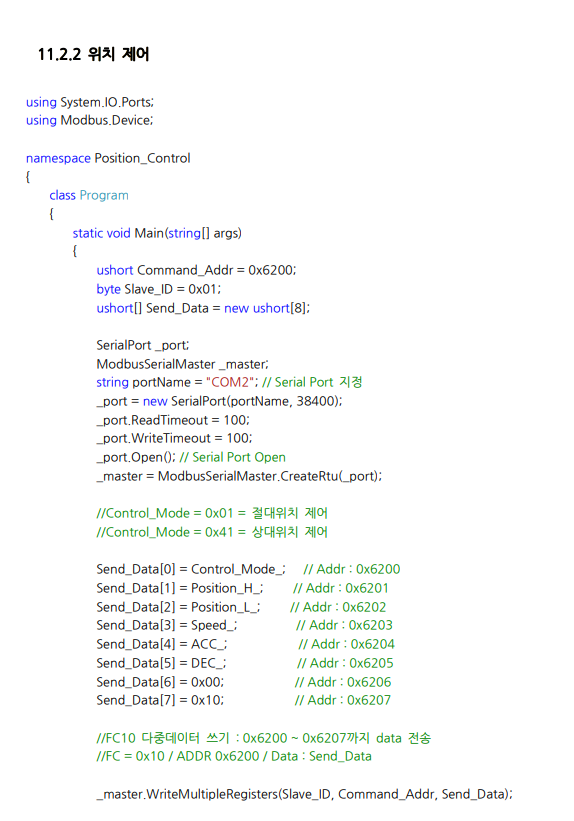
Task: Click the comment '//FC10 다중데이터 쓰기' line
Action: tap(263, 738)
